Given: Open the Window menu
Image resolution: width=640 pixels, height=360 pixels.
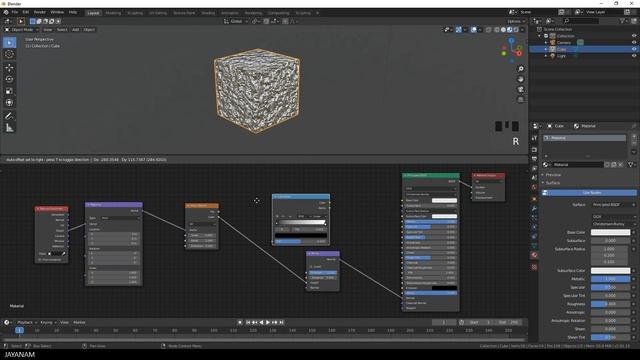Looking at the screenshot, I should [57, 13].
